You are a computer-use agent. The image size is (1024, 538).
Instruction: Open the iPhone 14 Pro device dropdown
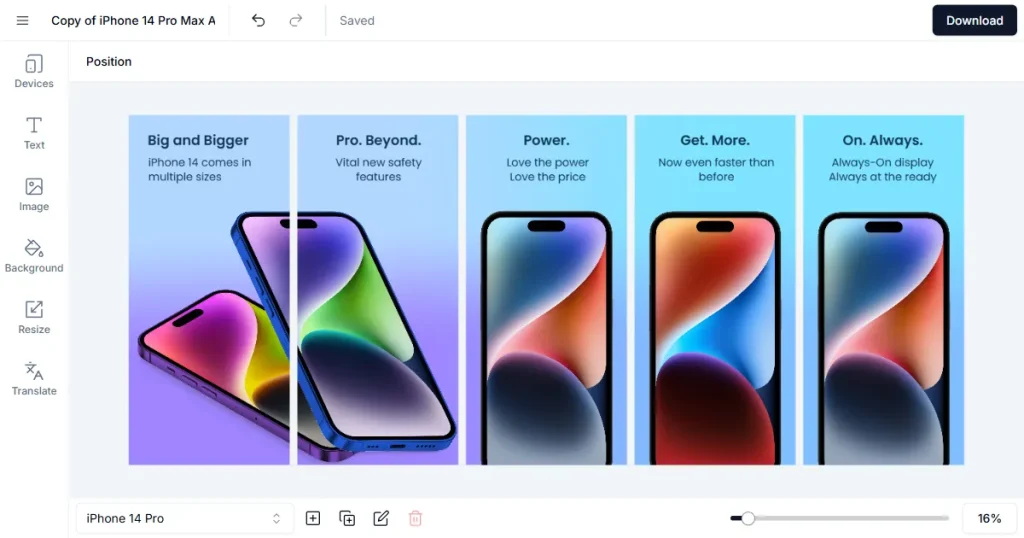[x=184, y=518]
